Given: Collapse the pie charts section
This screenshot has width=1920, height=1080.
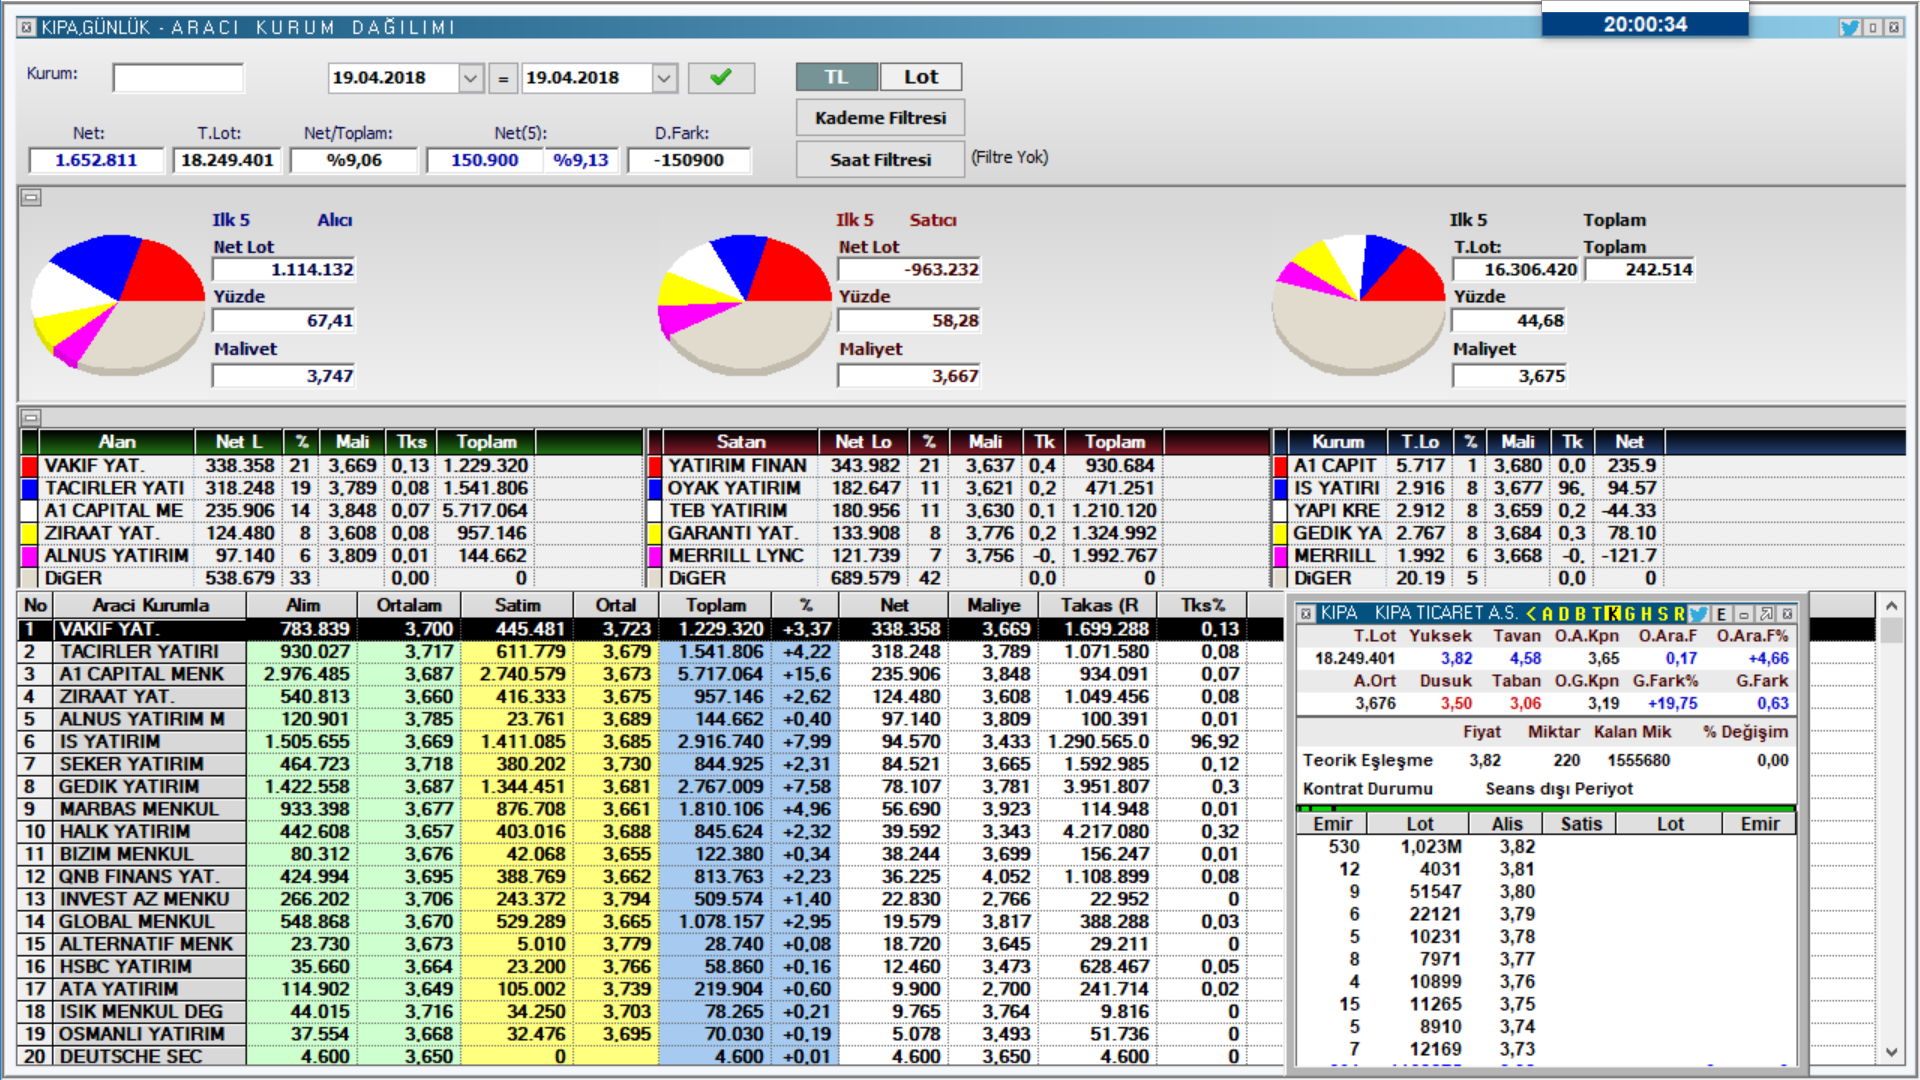Looking at the screenshot, I should tap(31, 197).
